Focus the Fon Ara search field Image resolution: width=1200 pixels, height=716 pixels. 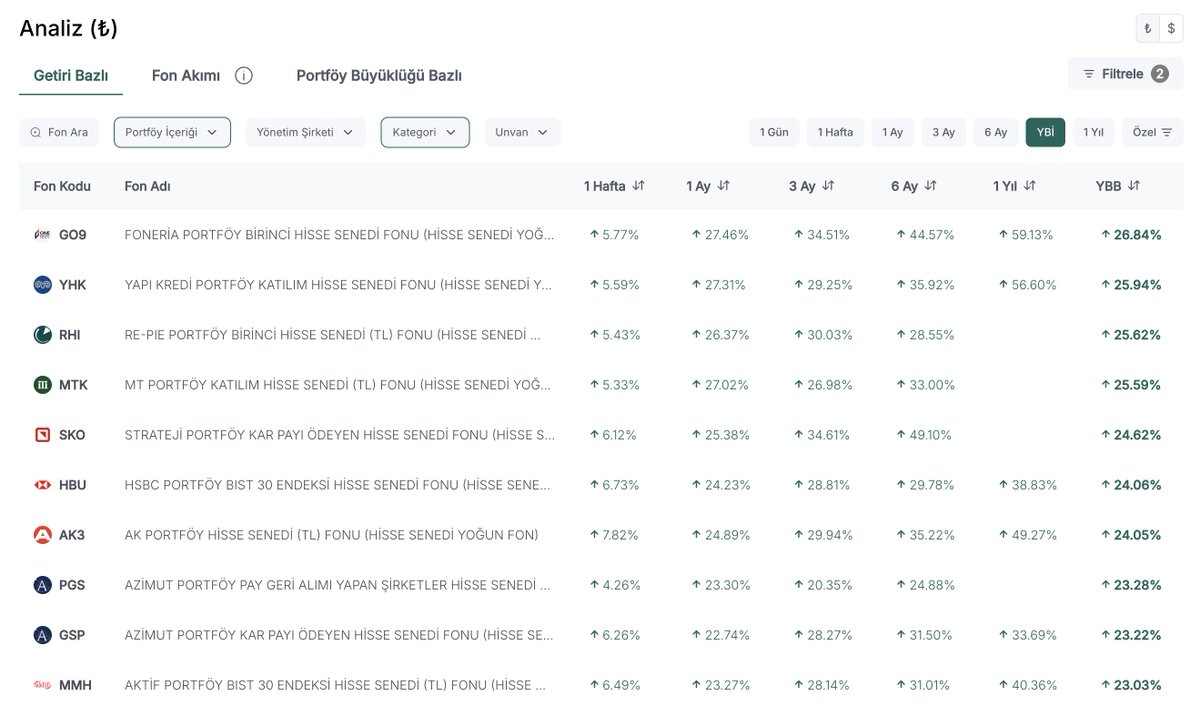(x=59, y=132)
